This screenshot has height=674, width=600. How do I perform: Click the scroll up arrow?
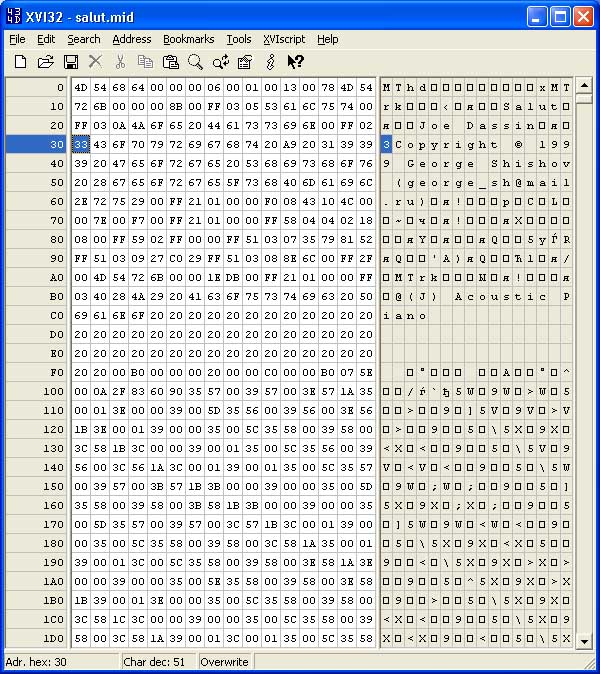(x=584, y=86)
